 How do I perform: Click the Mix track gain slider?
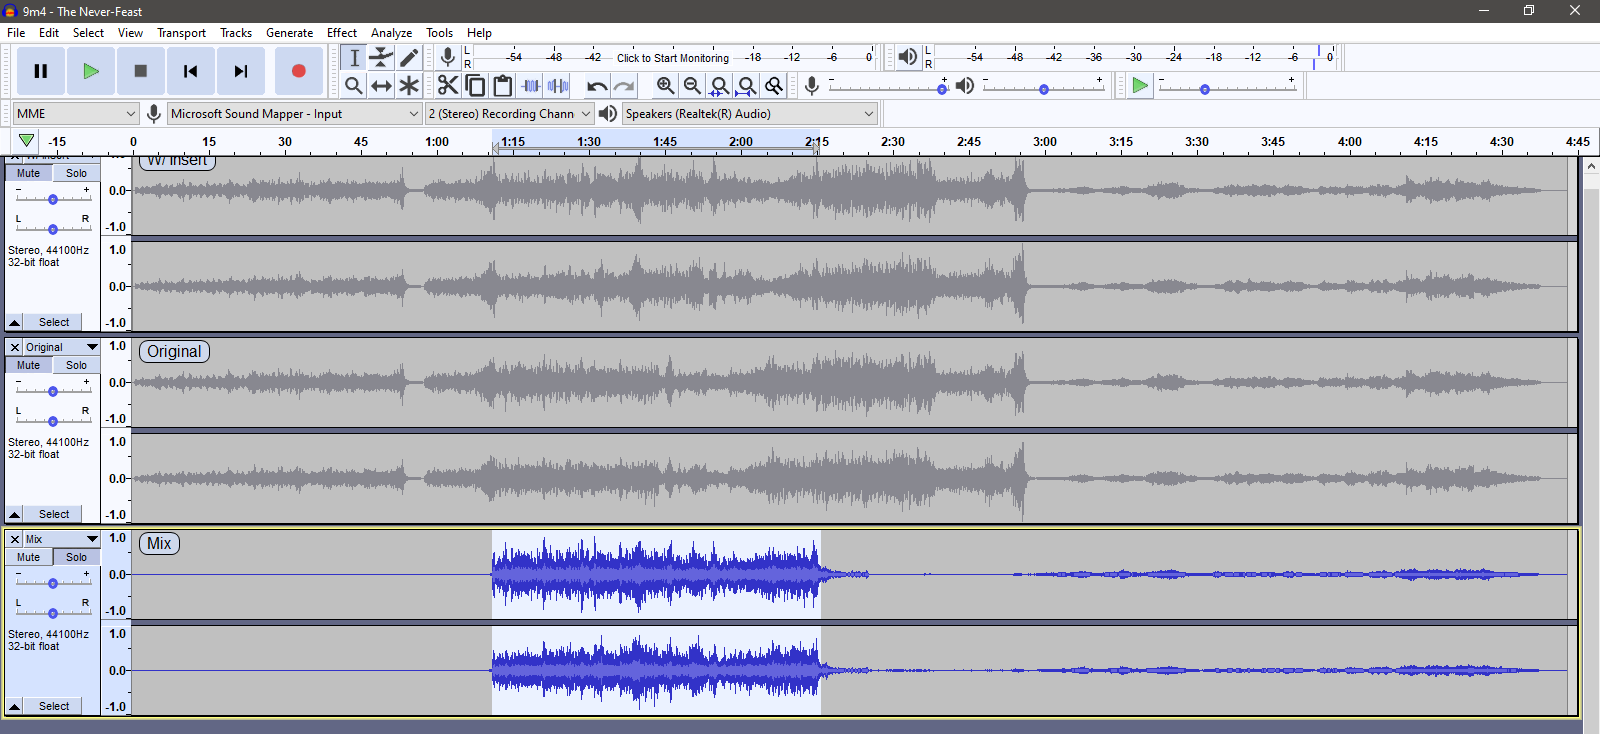click(53, 583)
